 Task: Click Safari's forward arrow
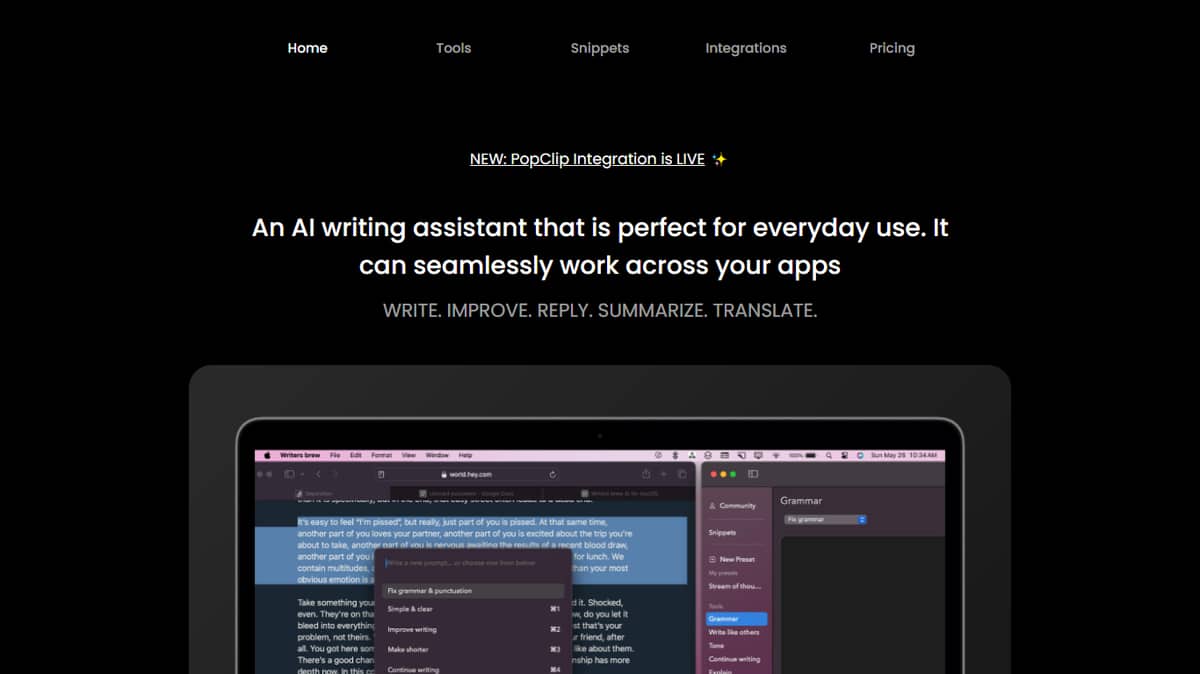pos(335,474)
